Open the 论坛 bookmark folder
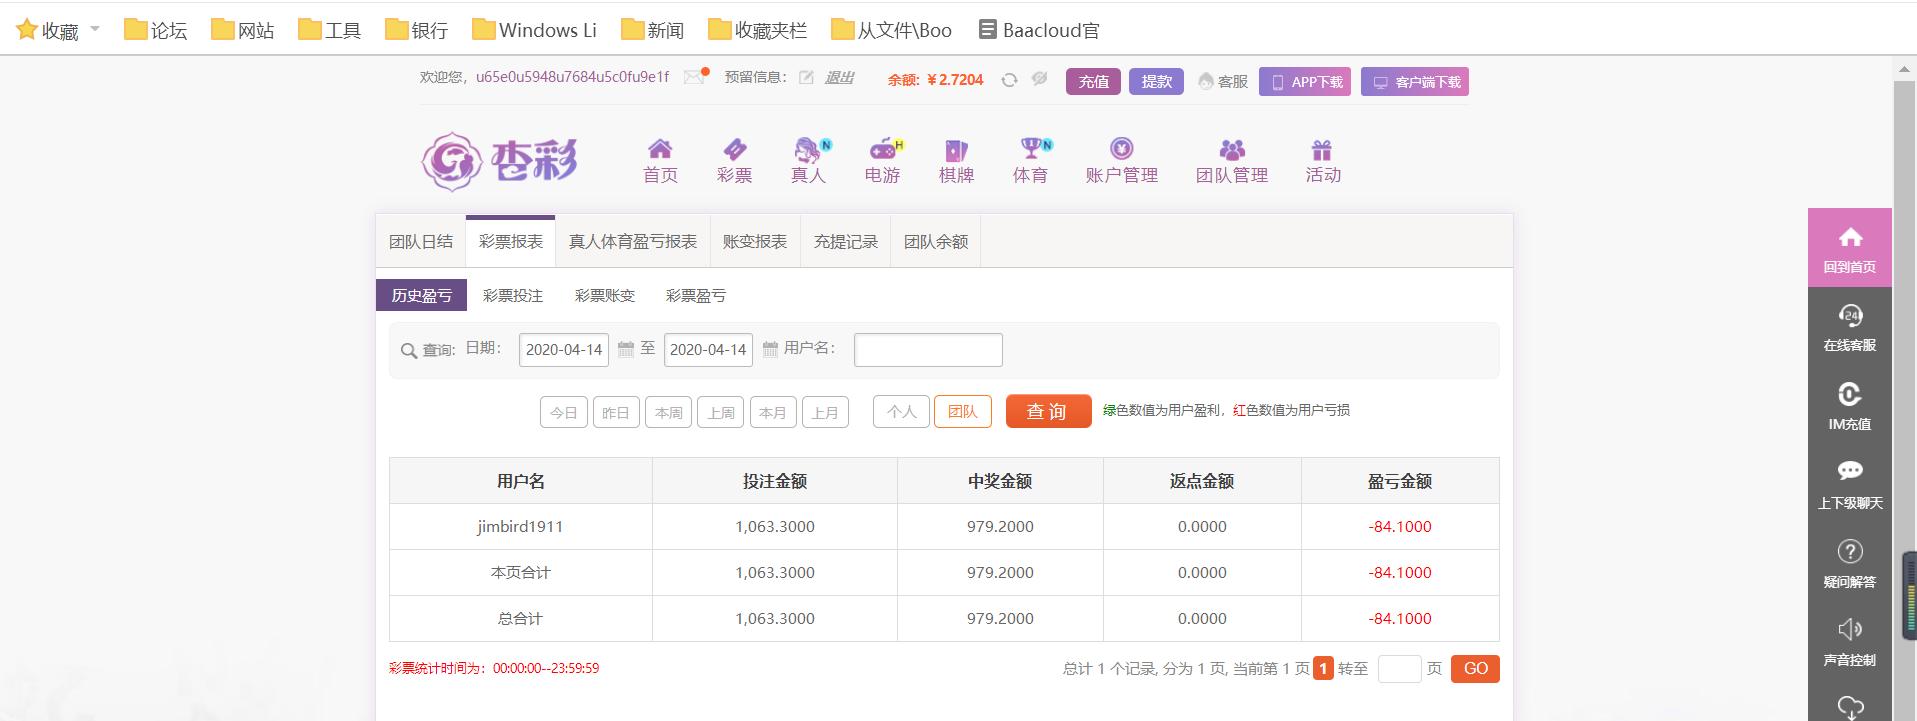1917x721 pixels. (156, 30)
